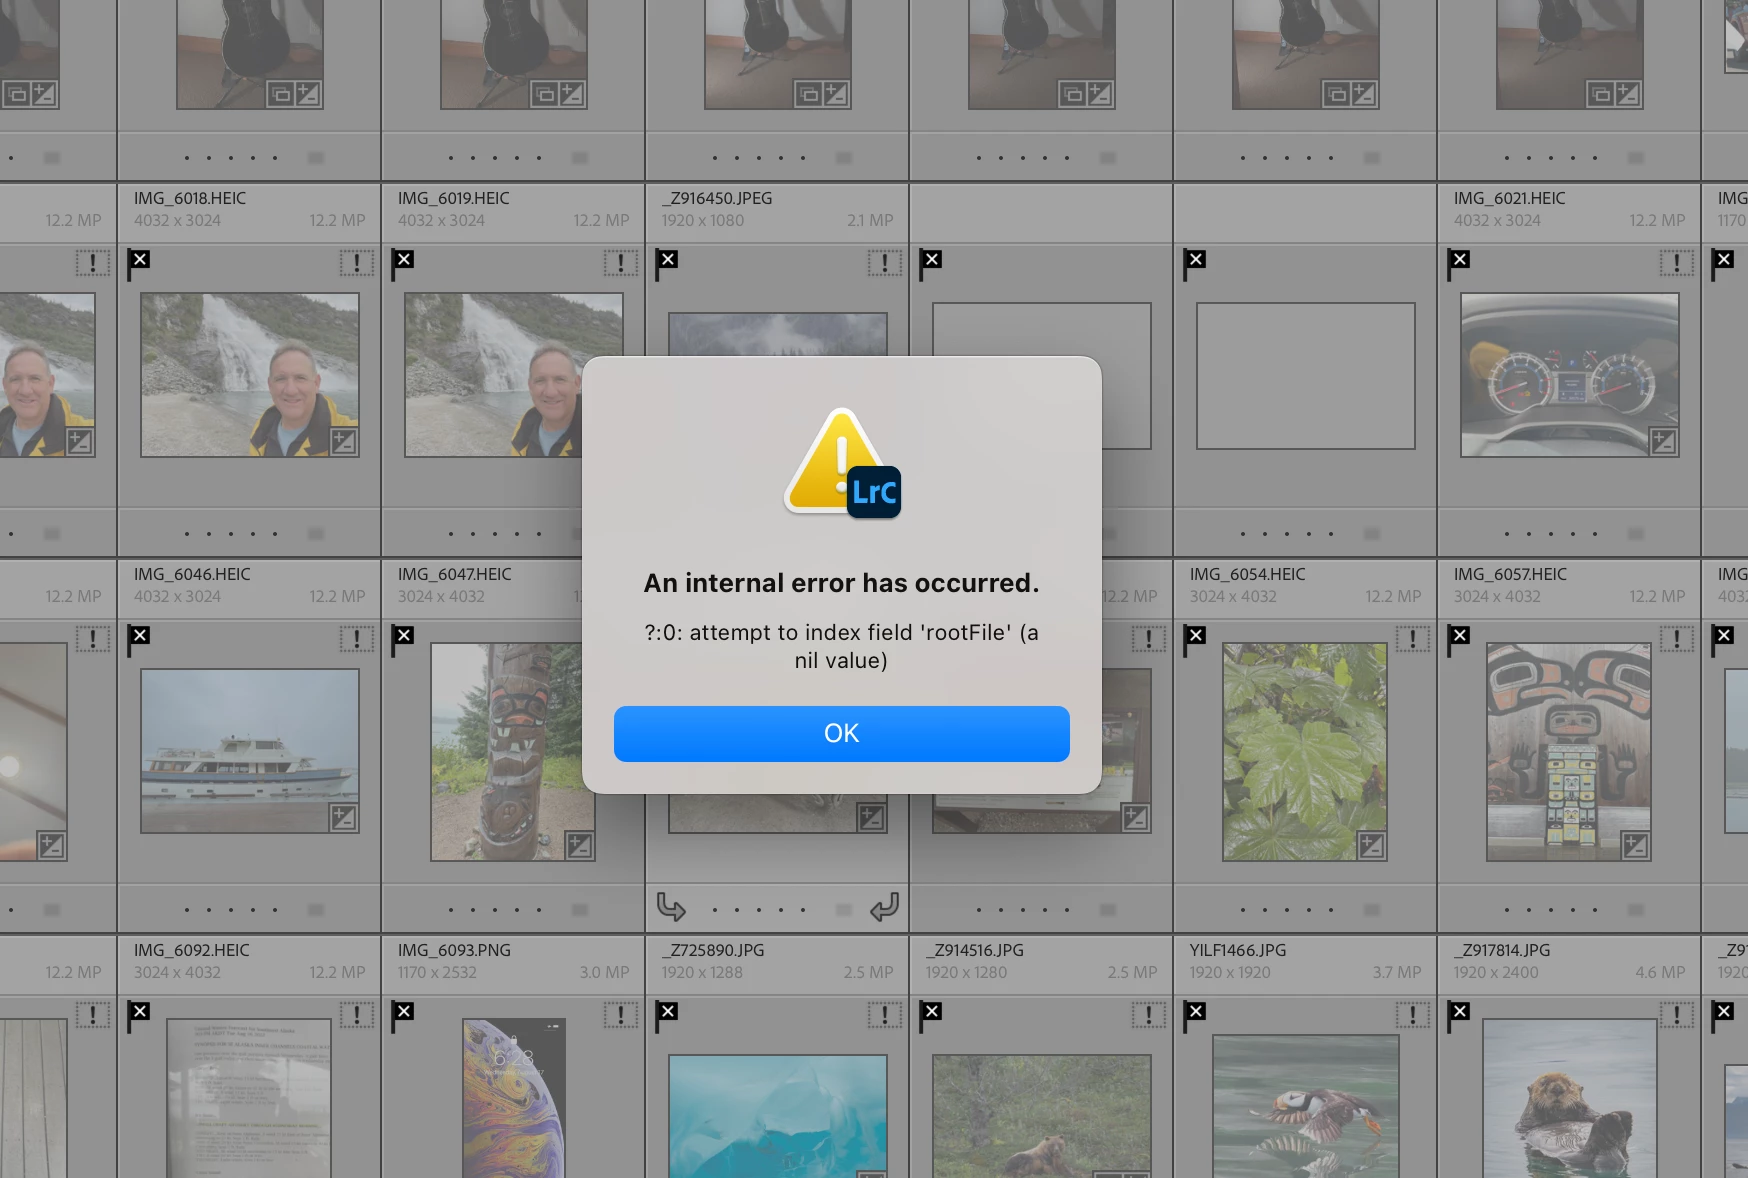1748x1178 pixels.
Task: Select the car dashboard thumbnail IMG_6021.HEIC
Action: [x=1570, y=375]
